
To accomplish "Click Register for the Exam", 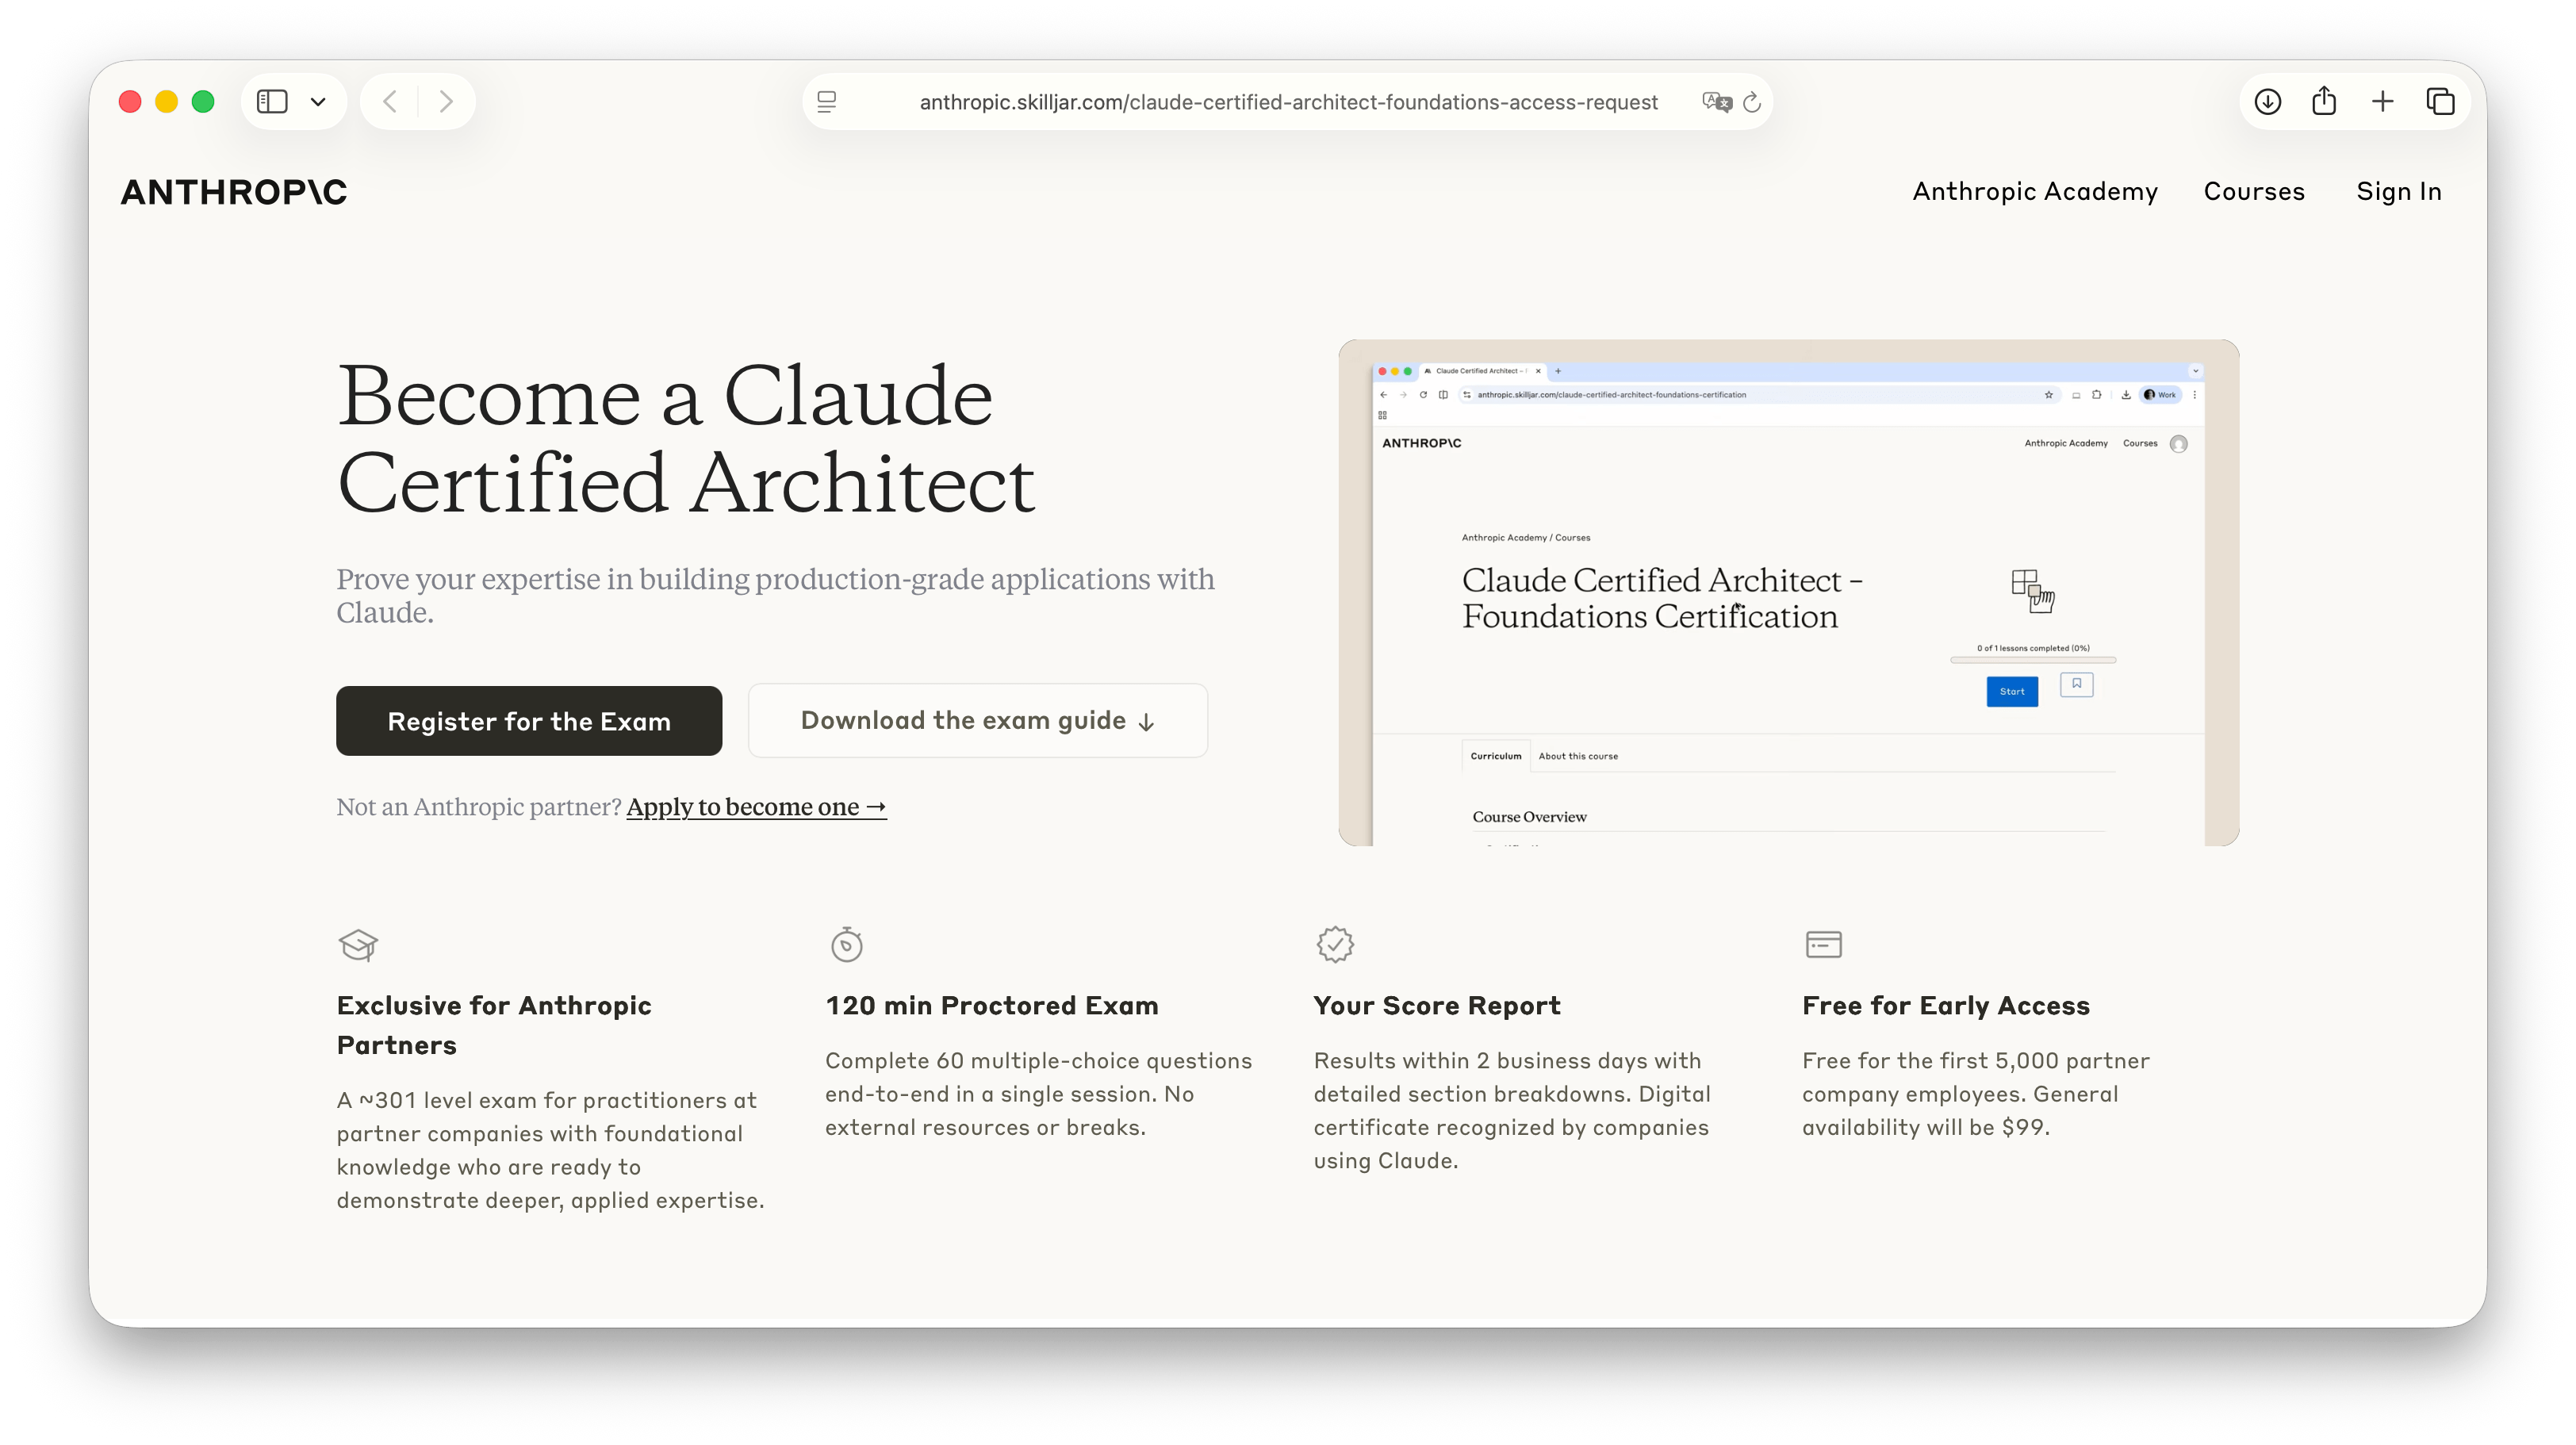I will [x=529, y=720].
